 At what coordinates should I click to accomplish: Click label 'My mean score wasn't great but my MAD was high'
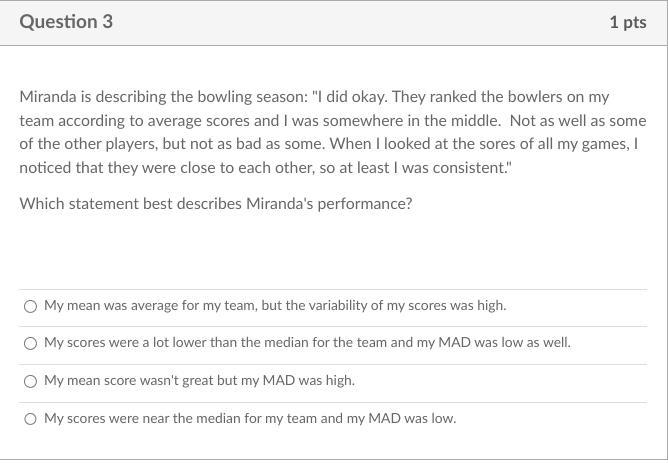click(199, 380)
